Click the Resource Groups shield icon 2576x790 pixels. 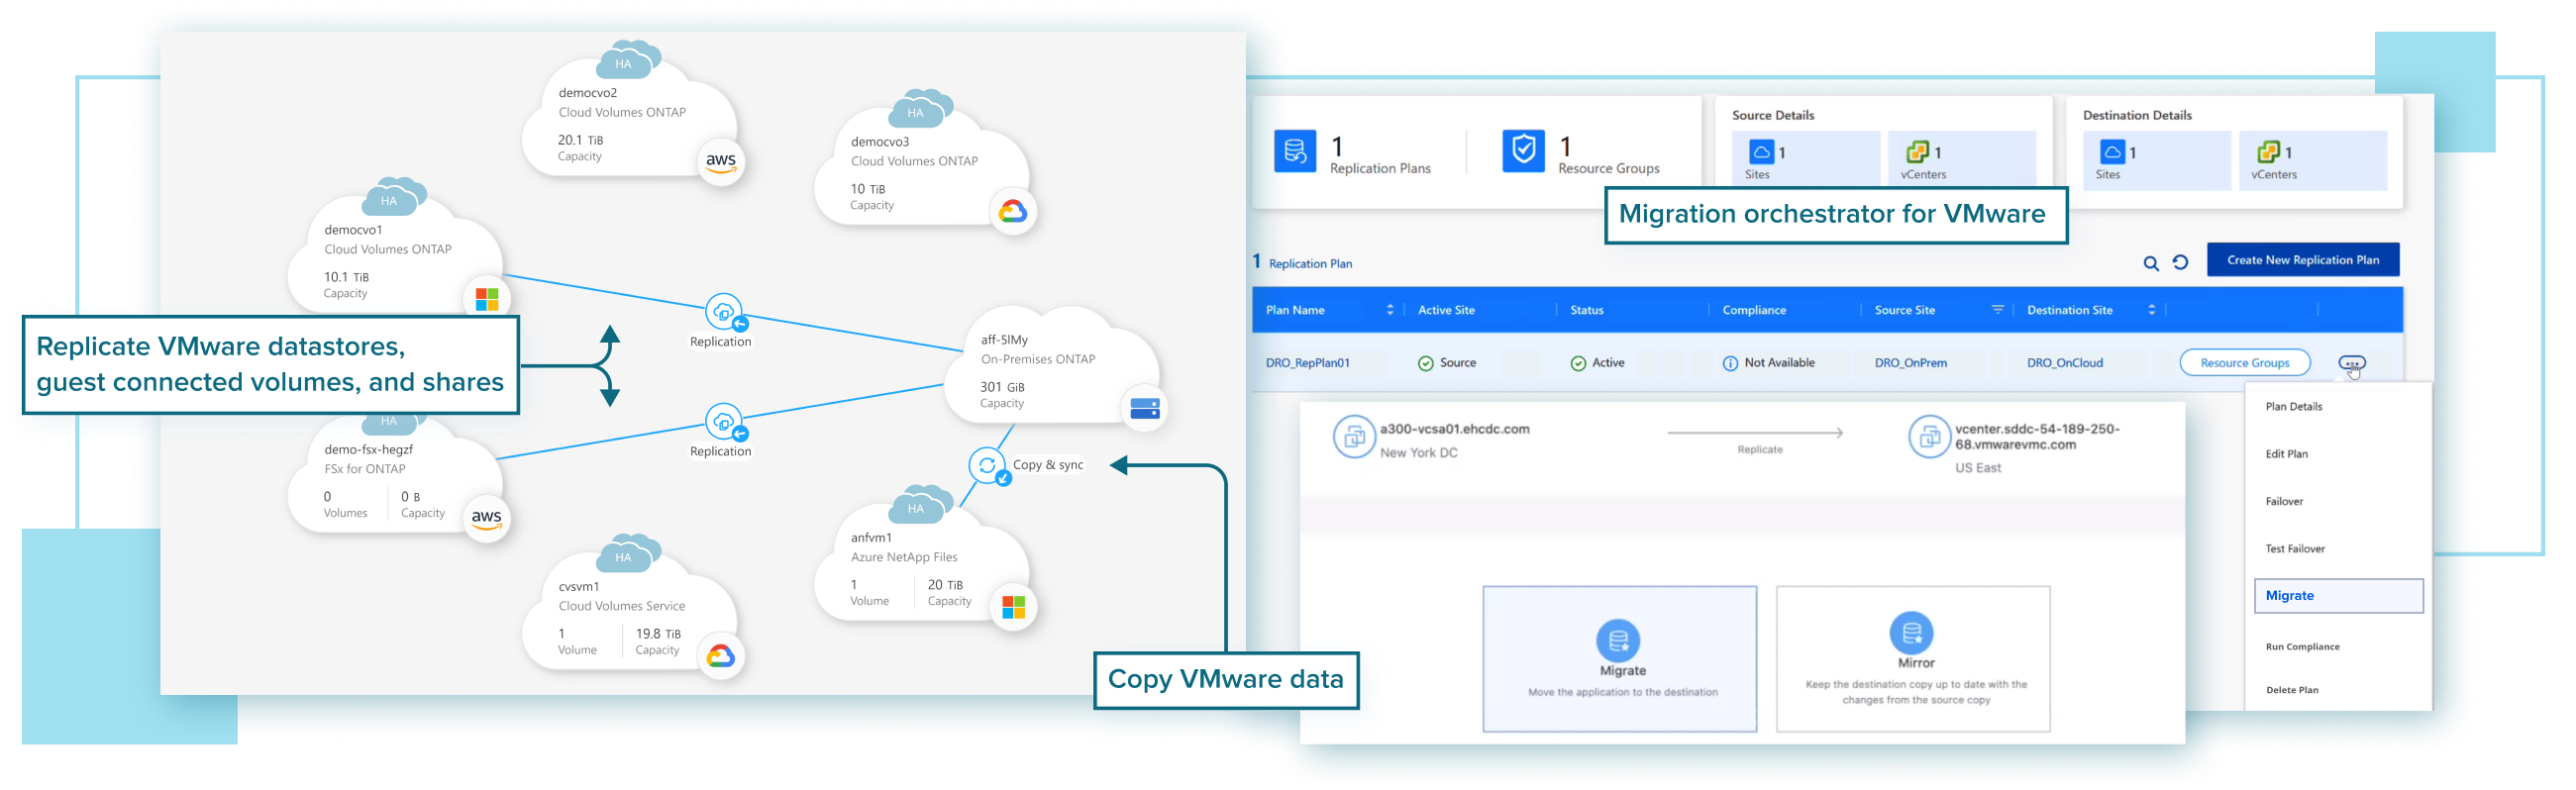click(1523, 152)
